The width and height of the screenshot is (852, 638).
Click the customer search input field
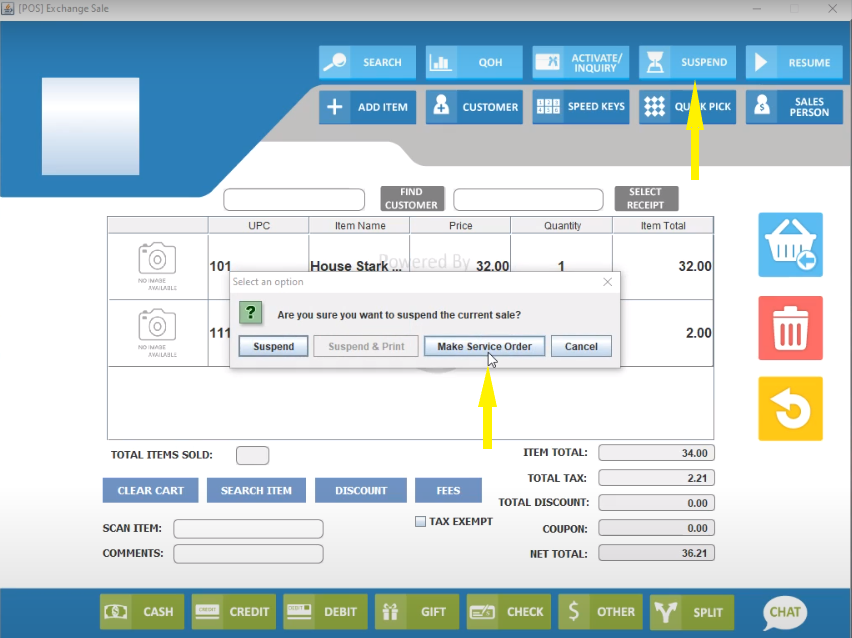294,199
